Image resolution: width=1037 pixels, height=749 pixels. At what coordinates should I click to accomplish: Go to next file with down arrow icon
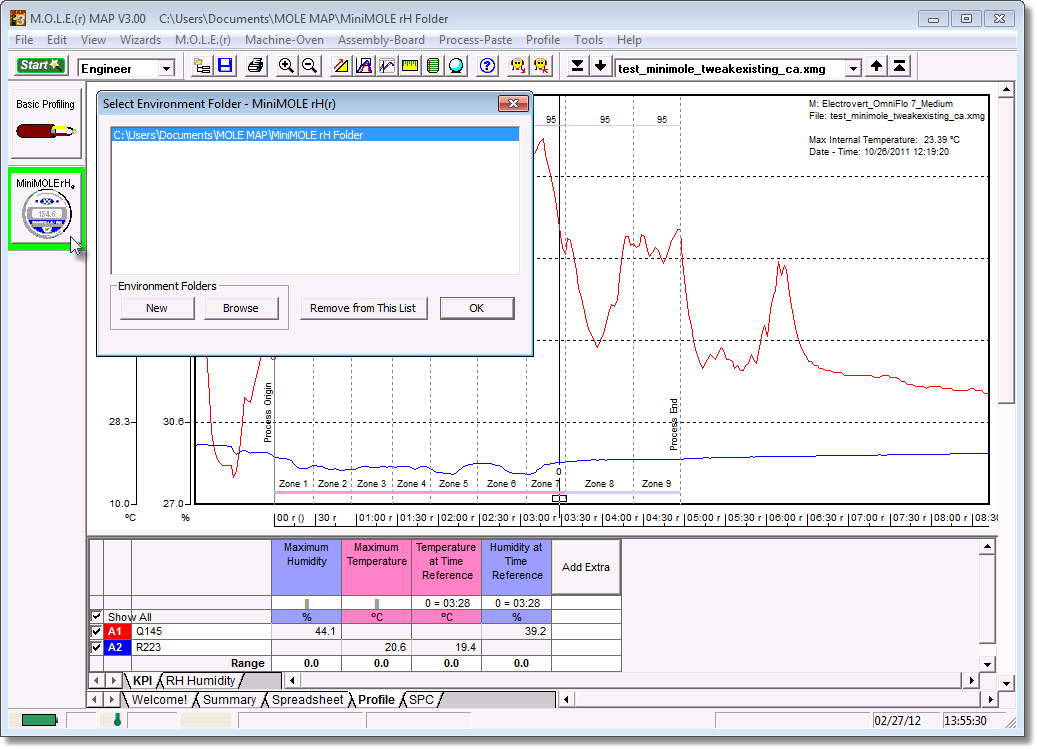click(x=601, y=66)
